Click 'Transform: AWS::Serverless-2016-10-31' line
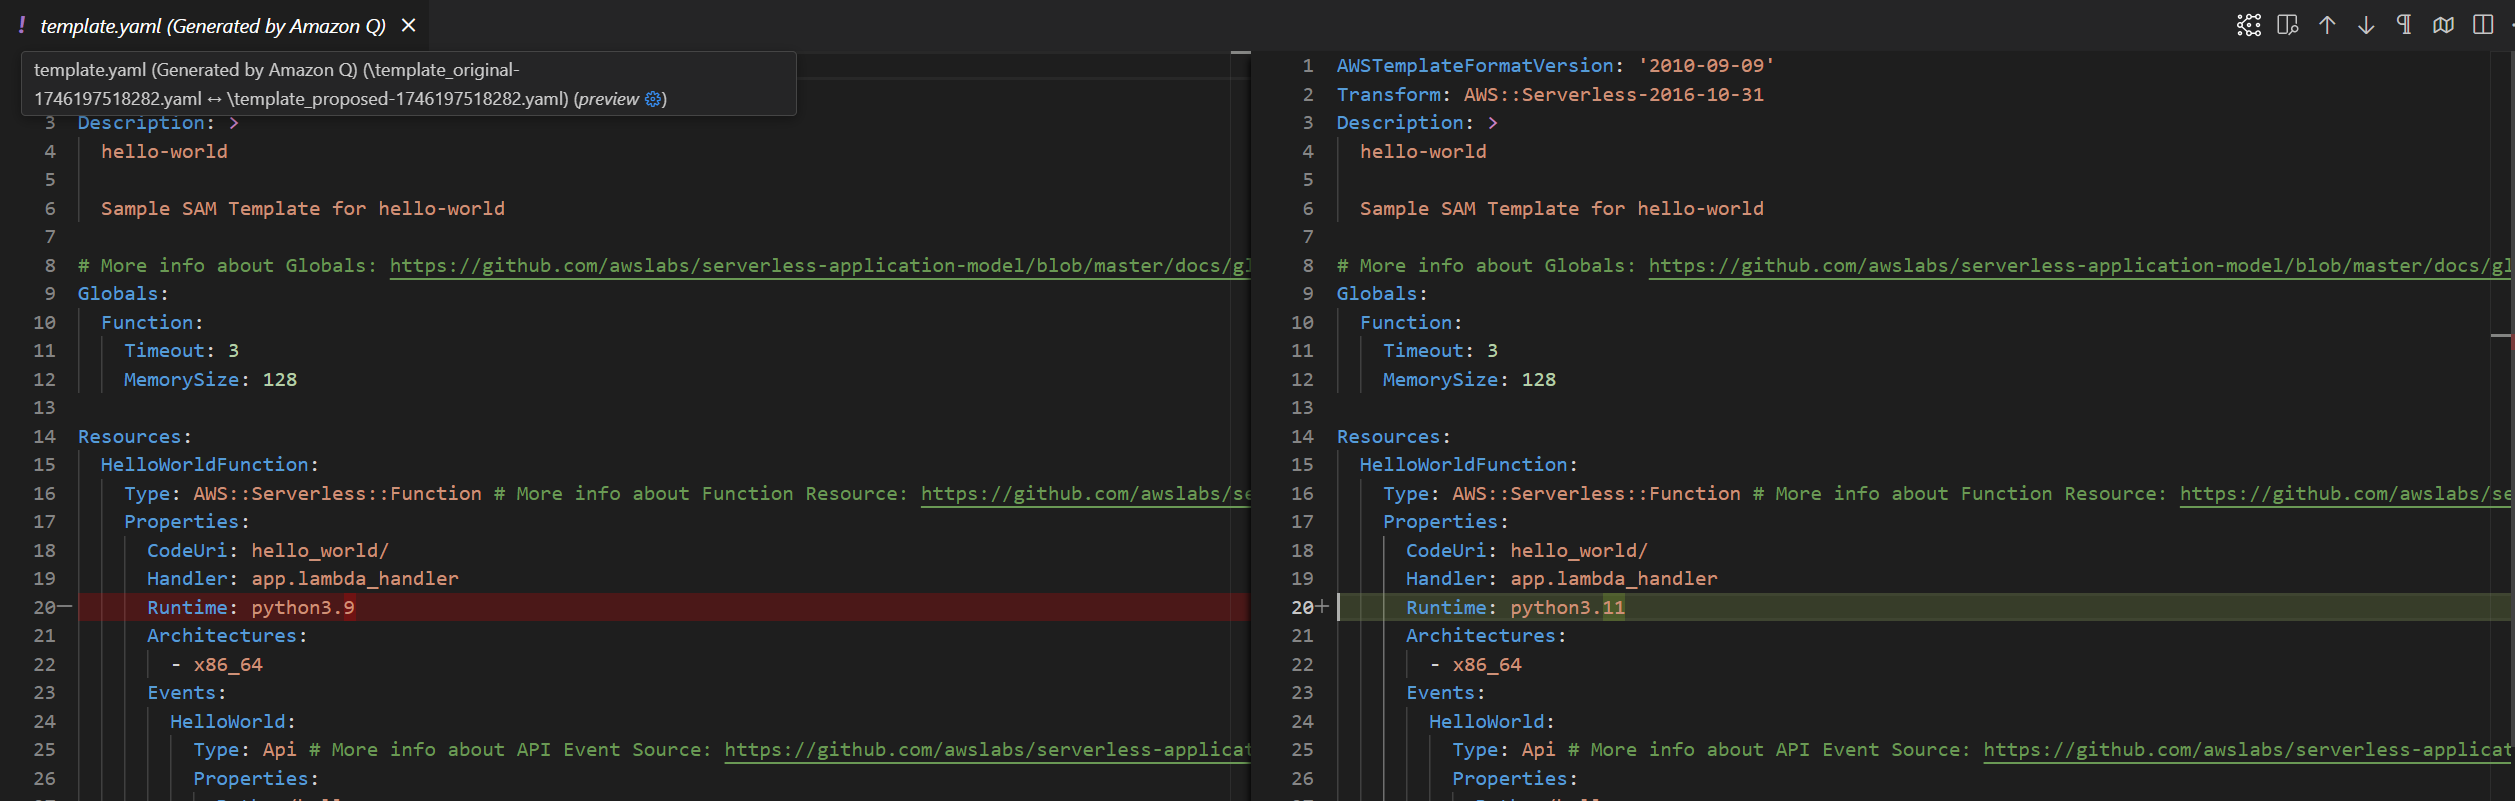 [x=1550, y=94]
